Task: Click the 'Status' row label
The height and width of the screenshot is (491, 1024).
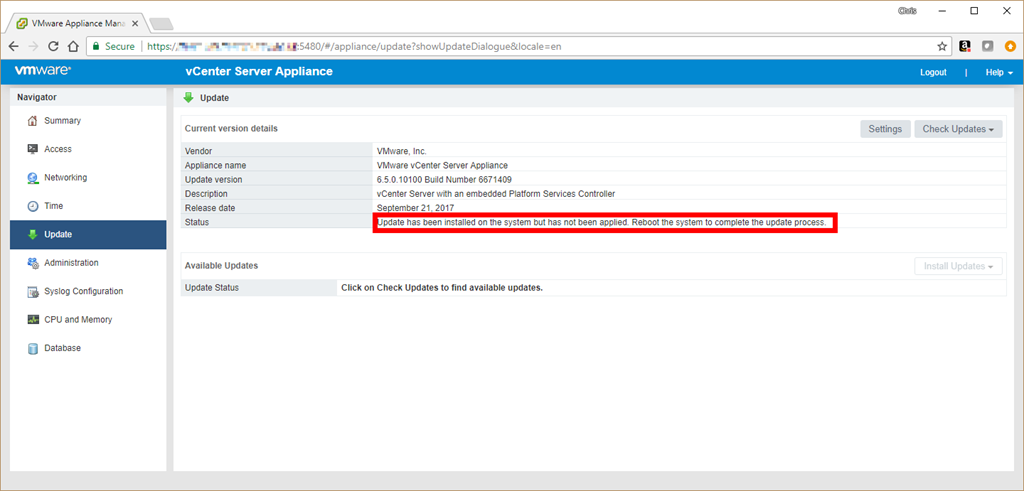Action: click(197, 223)
